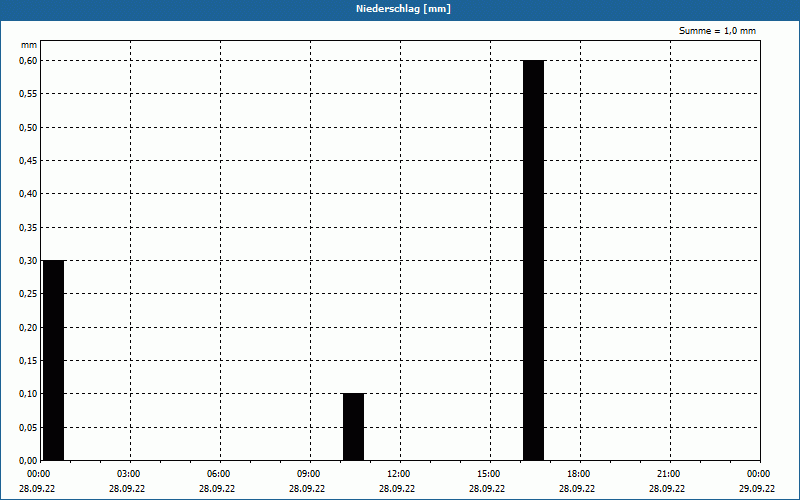
Task: Click the Niederschlag [mm] chart title
Action: (403, 9)
